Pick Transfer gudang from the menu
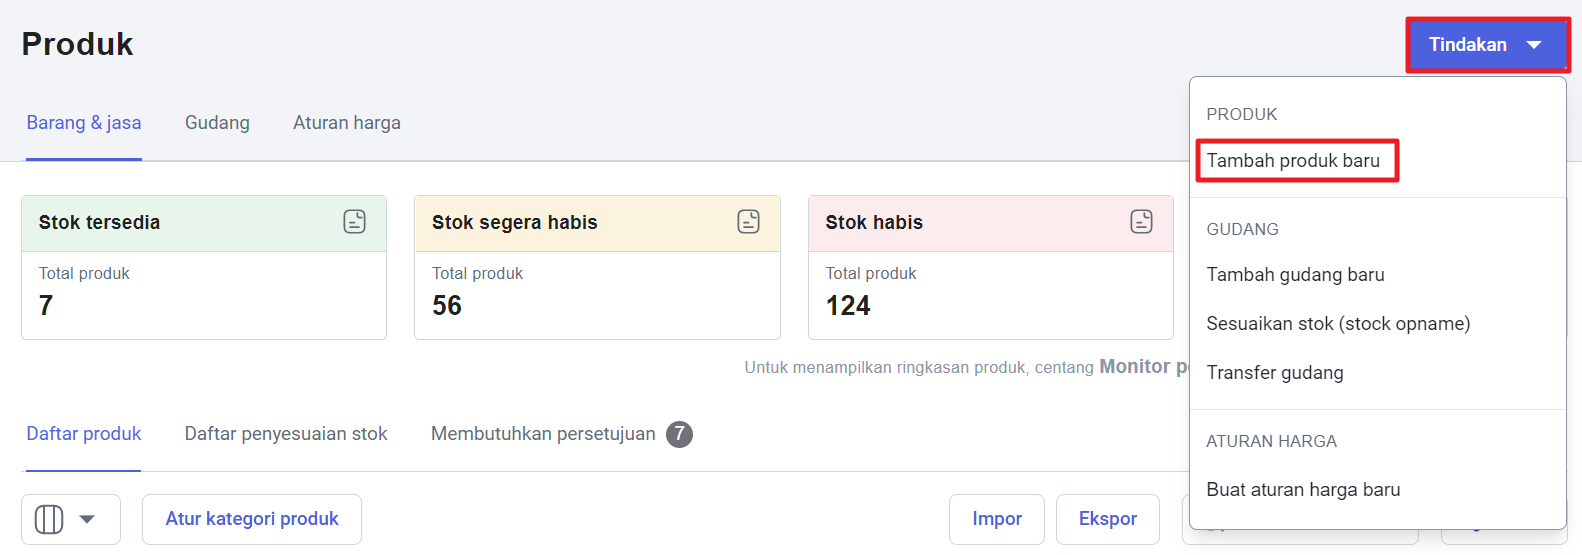1582x555 pixels. (1275, 373)
